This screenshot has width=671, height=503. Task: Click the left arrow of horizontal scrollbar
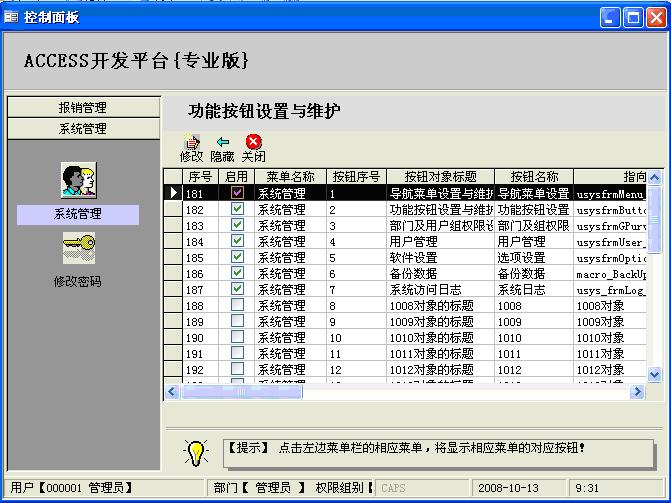[172, 391]
